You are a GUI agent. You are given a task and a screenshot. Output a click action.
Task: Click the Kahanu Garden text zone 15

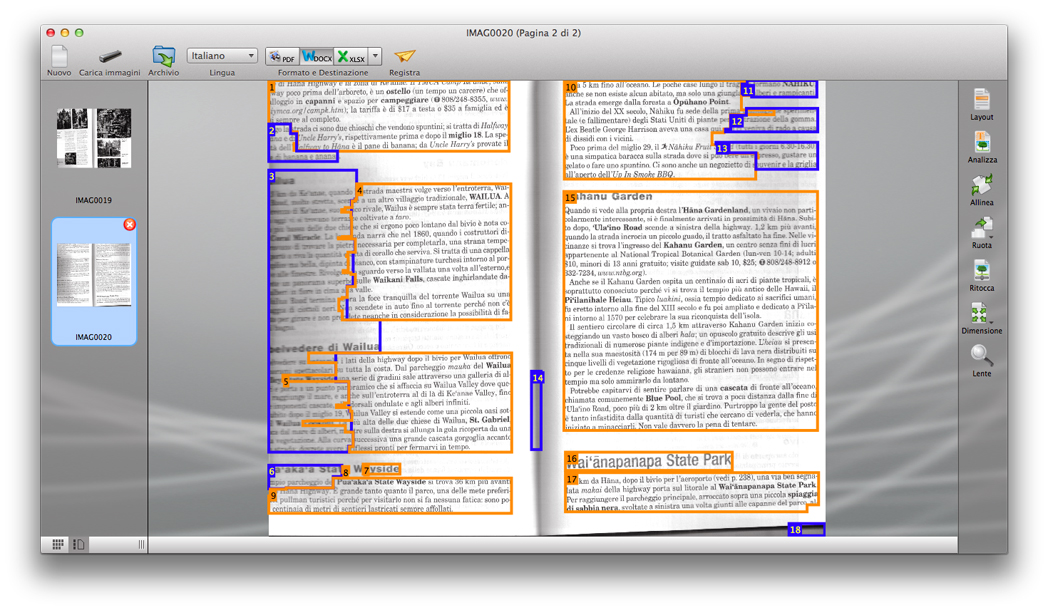click(x=690, y=310)
